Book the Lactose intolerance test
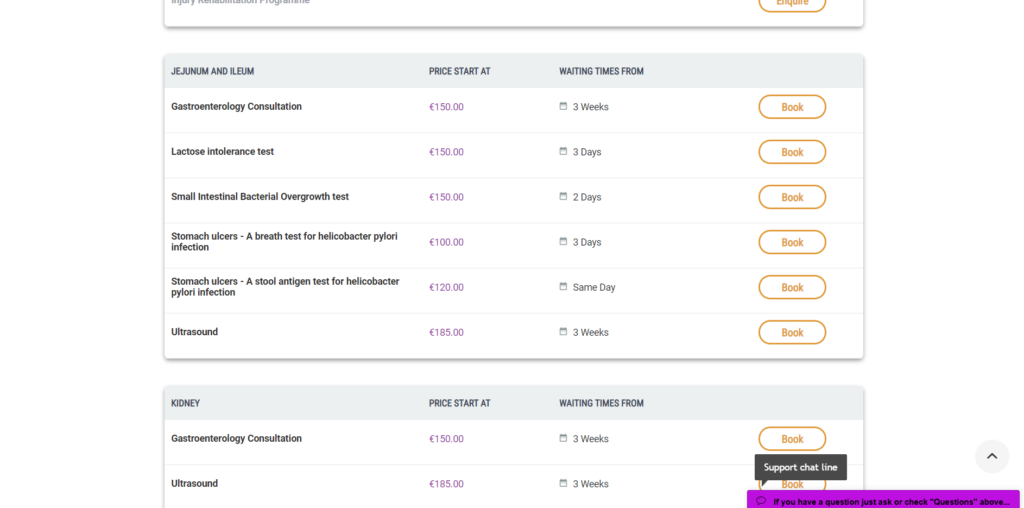The image size is (1024, 508). [792, 152]
